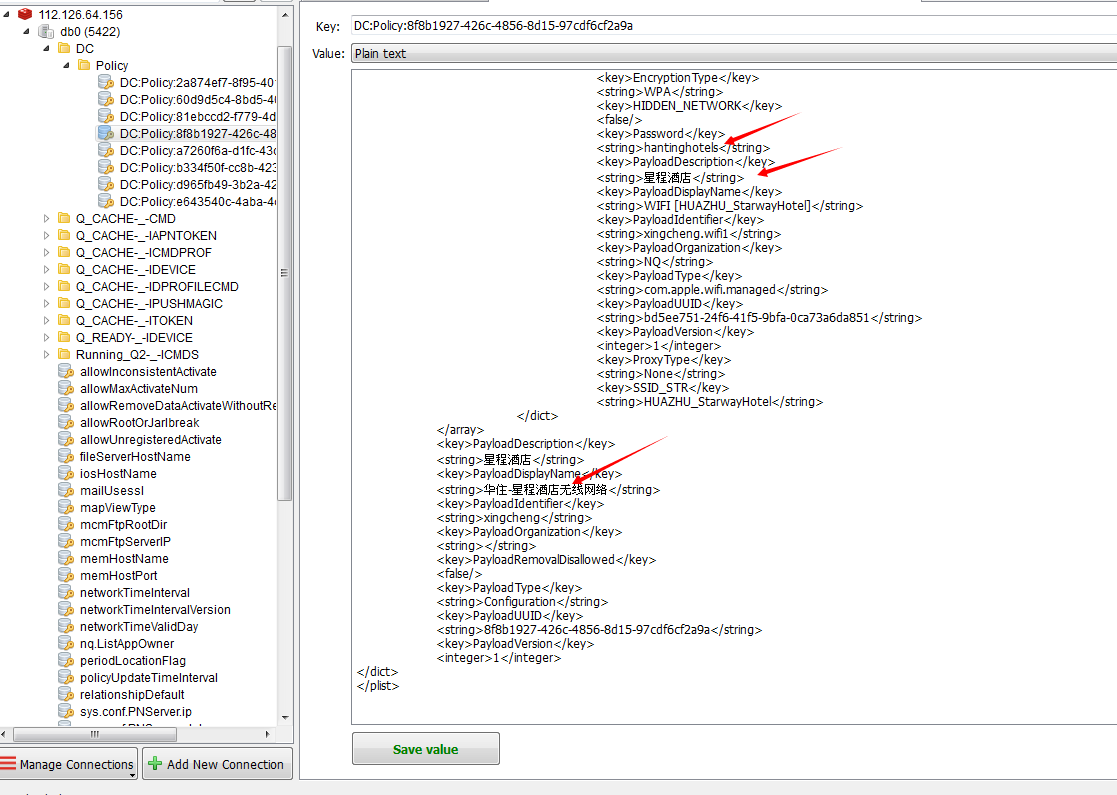Image resolution: width=1117 pixels, height=795 pixels.
Task: Collapse the 112.126.64.156 server node
Action: (x=6, y=14)
